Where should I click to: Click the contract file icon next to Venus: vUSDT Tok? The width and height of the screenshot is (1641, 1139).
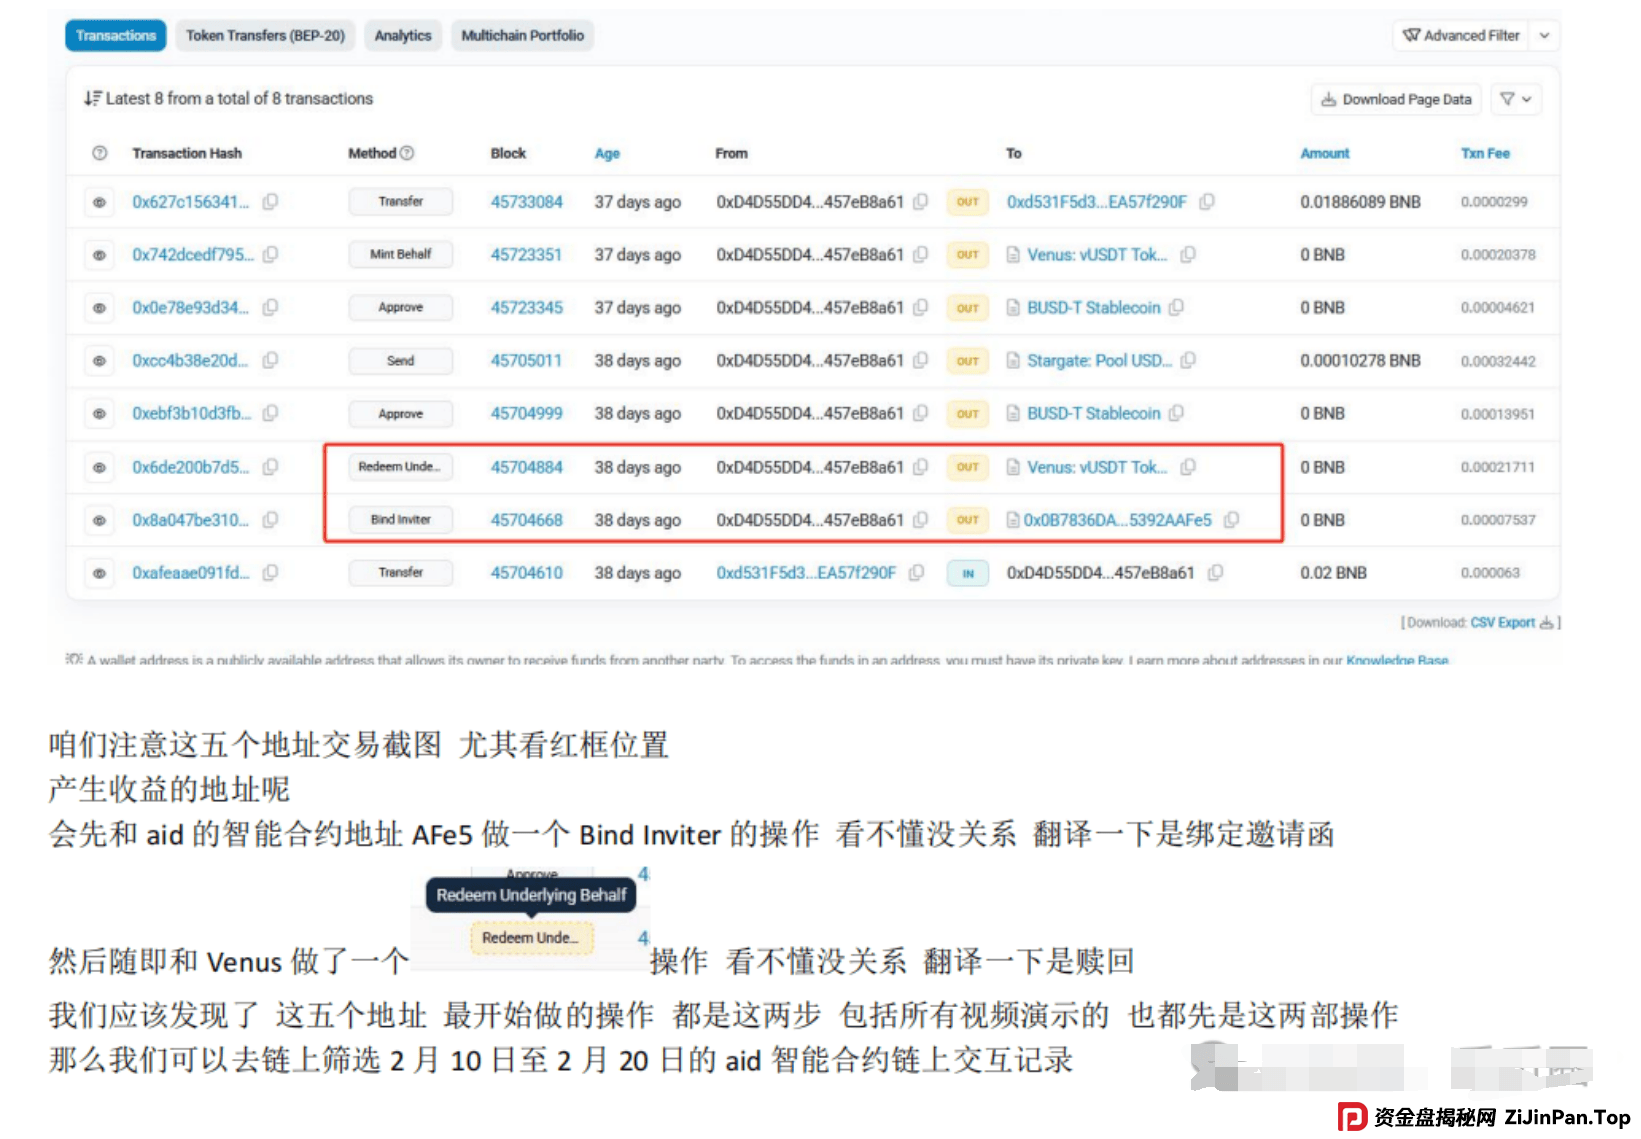click(x=1011, y=254)
